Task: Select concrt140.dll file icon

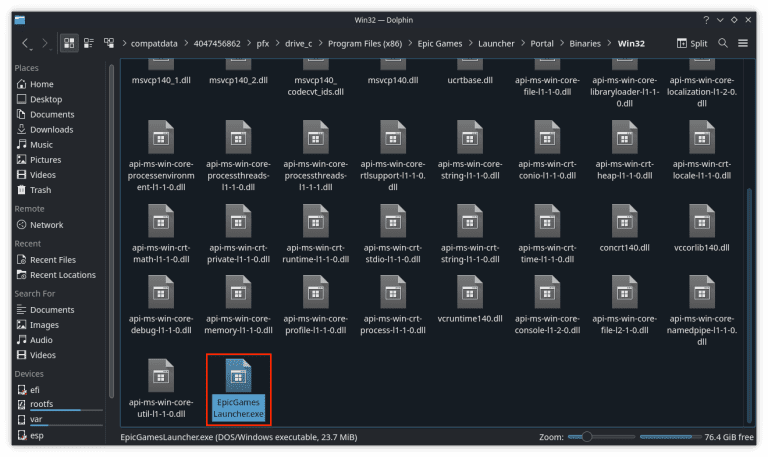Action: click(x=624, y=221)
